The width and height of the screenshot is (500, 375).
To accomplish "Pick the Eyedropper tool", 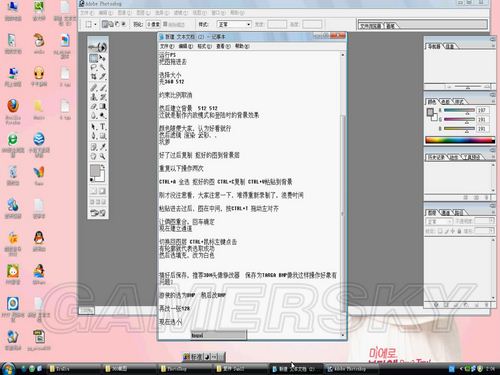I will pyautogui.click(x=103, y=147).
